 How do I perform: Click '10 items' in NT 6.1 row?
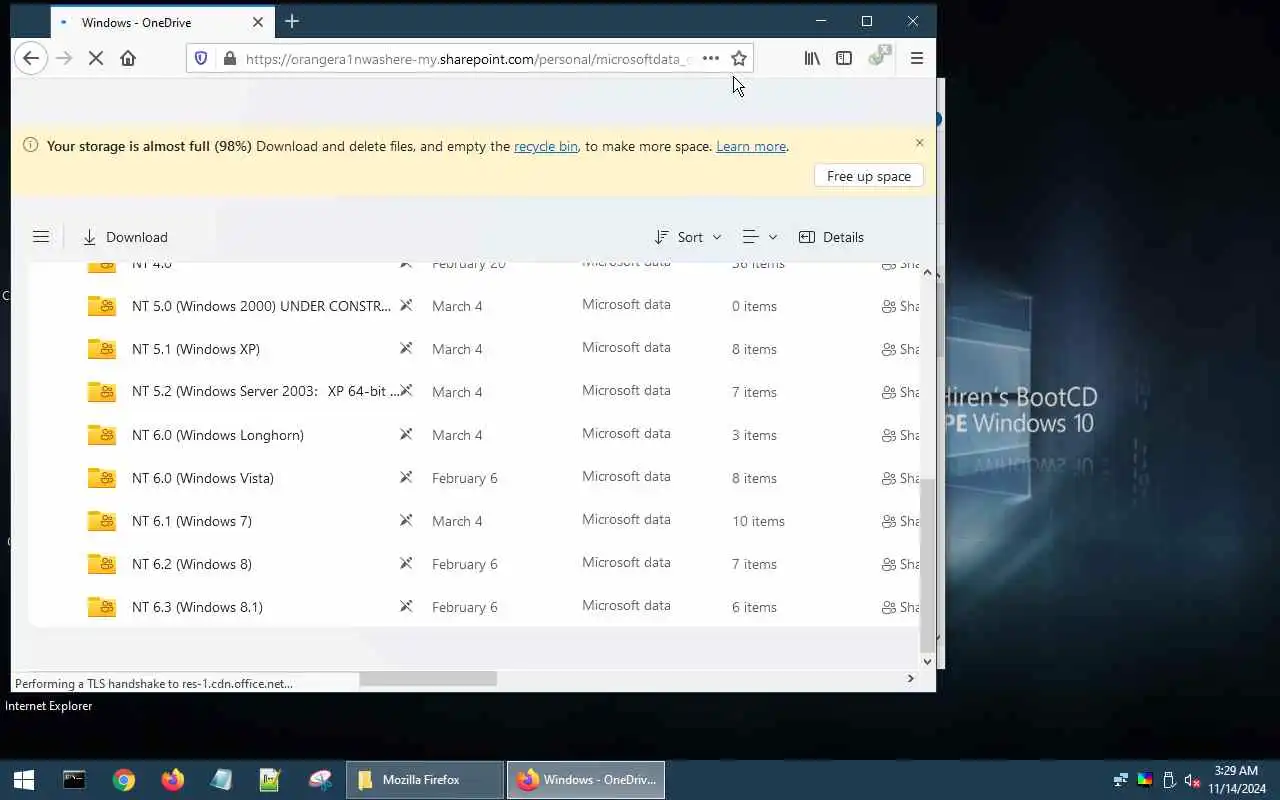pos(758,521)
